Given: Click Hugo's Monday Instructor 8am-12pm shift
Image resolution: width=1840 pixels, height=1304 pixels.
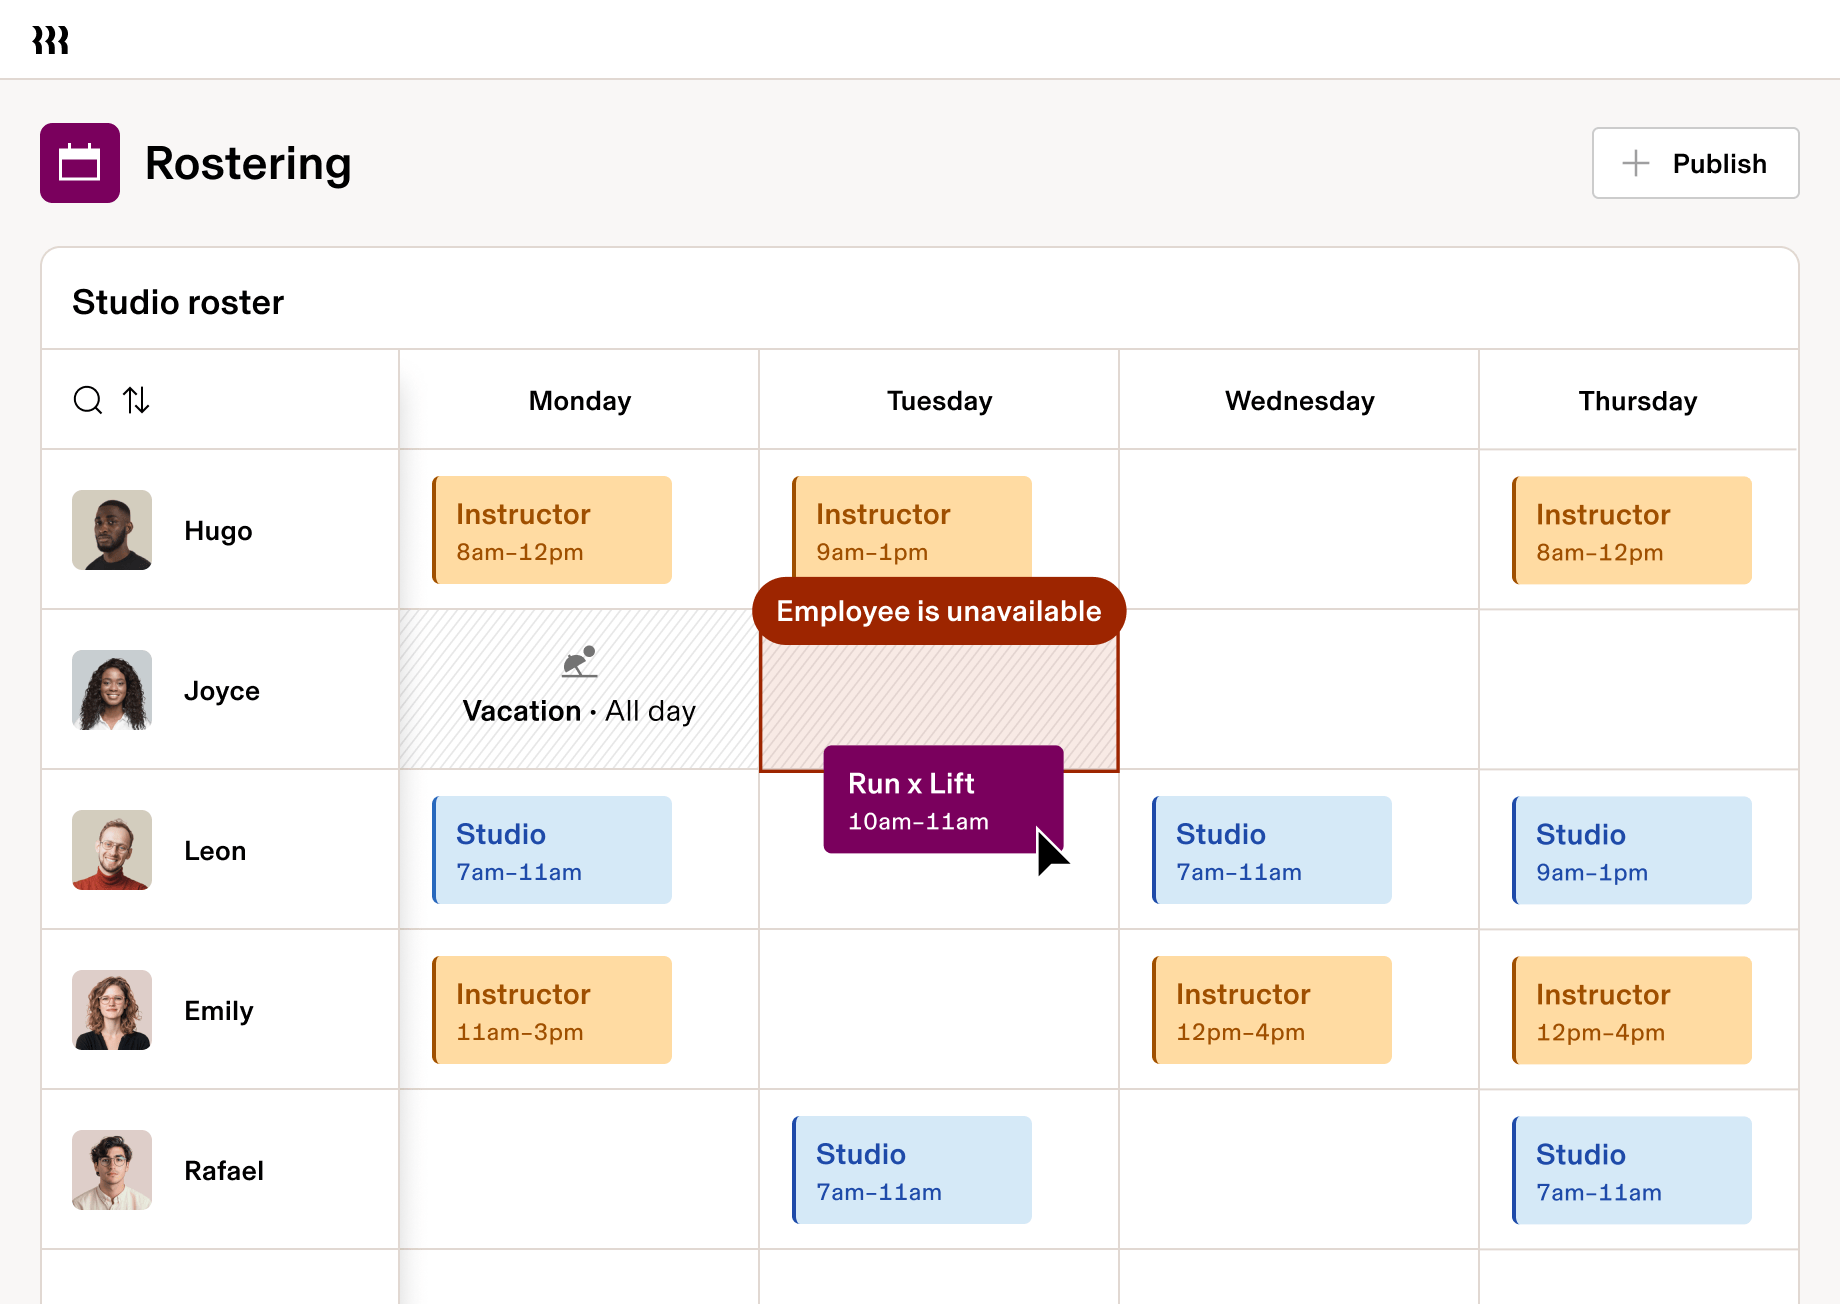Looking at the screenshot, I should point(551,530).
